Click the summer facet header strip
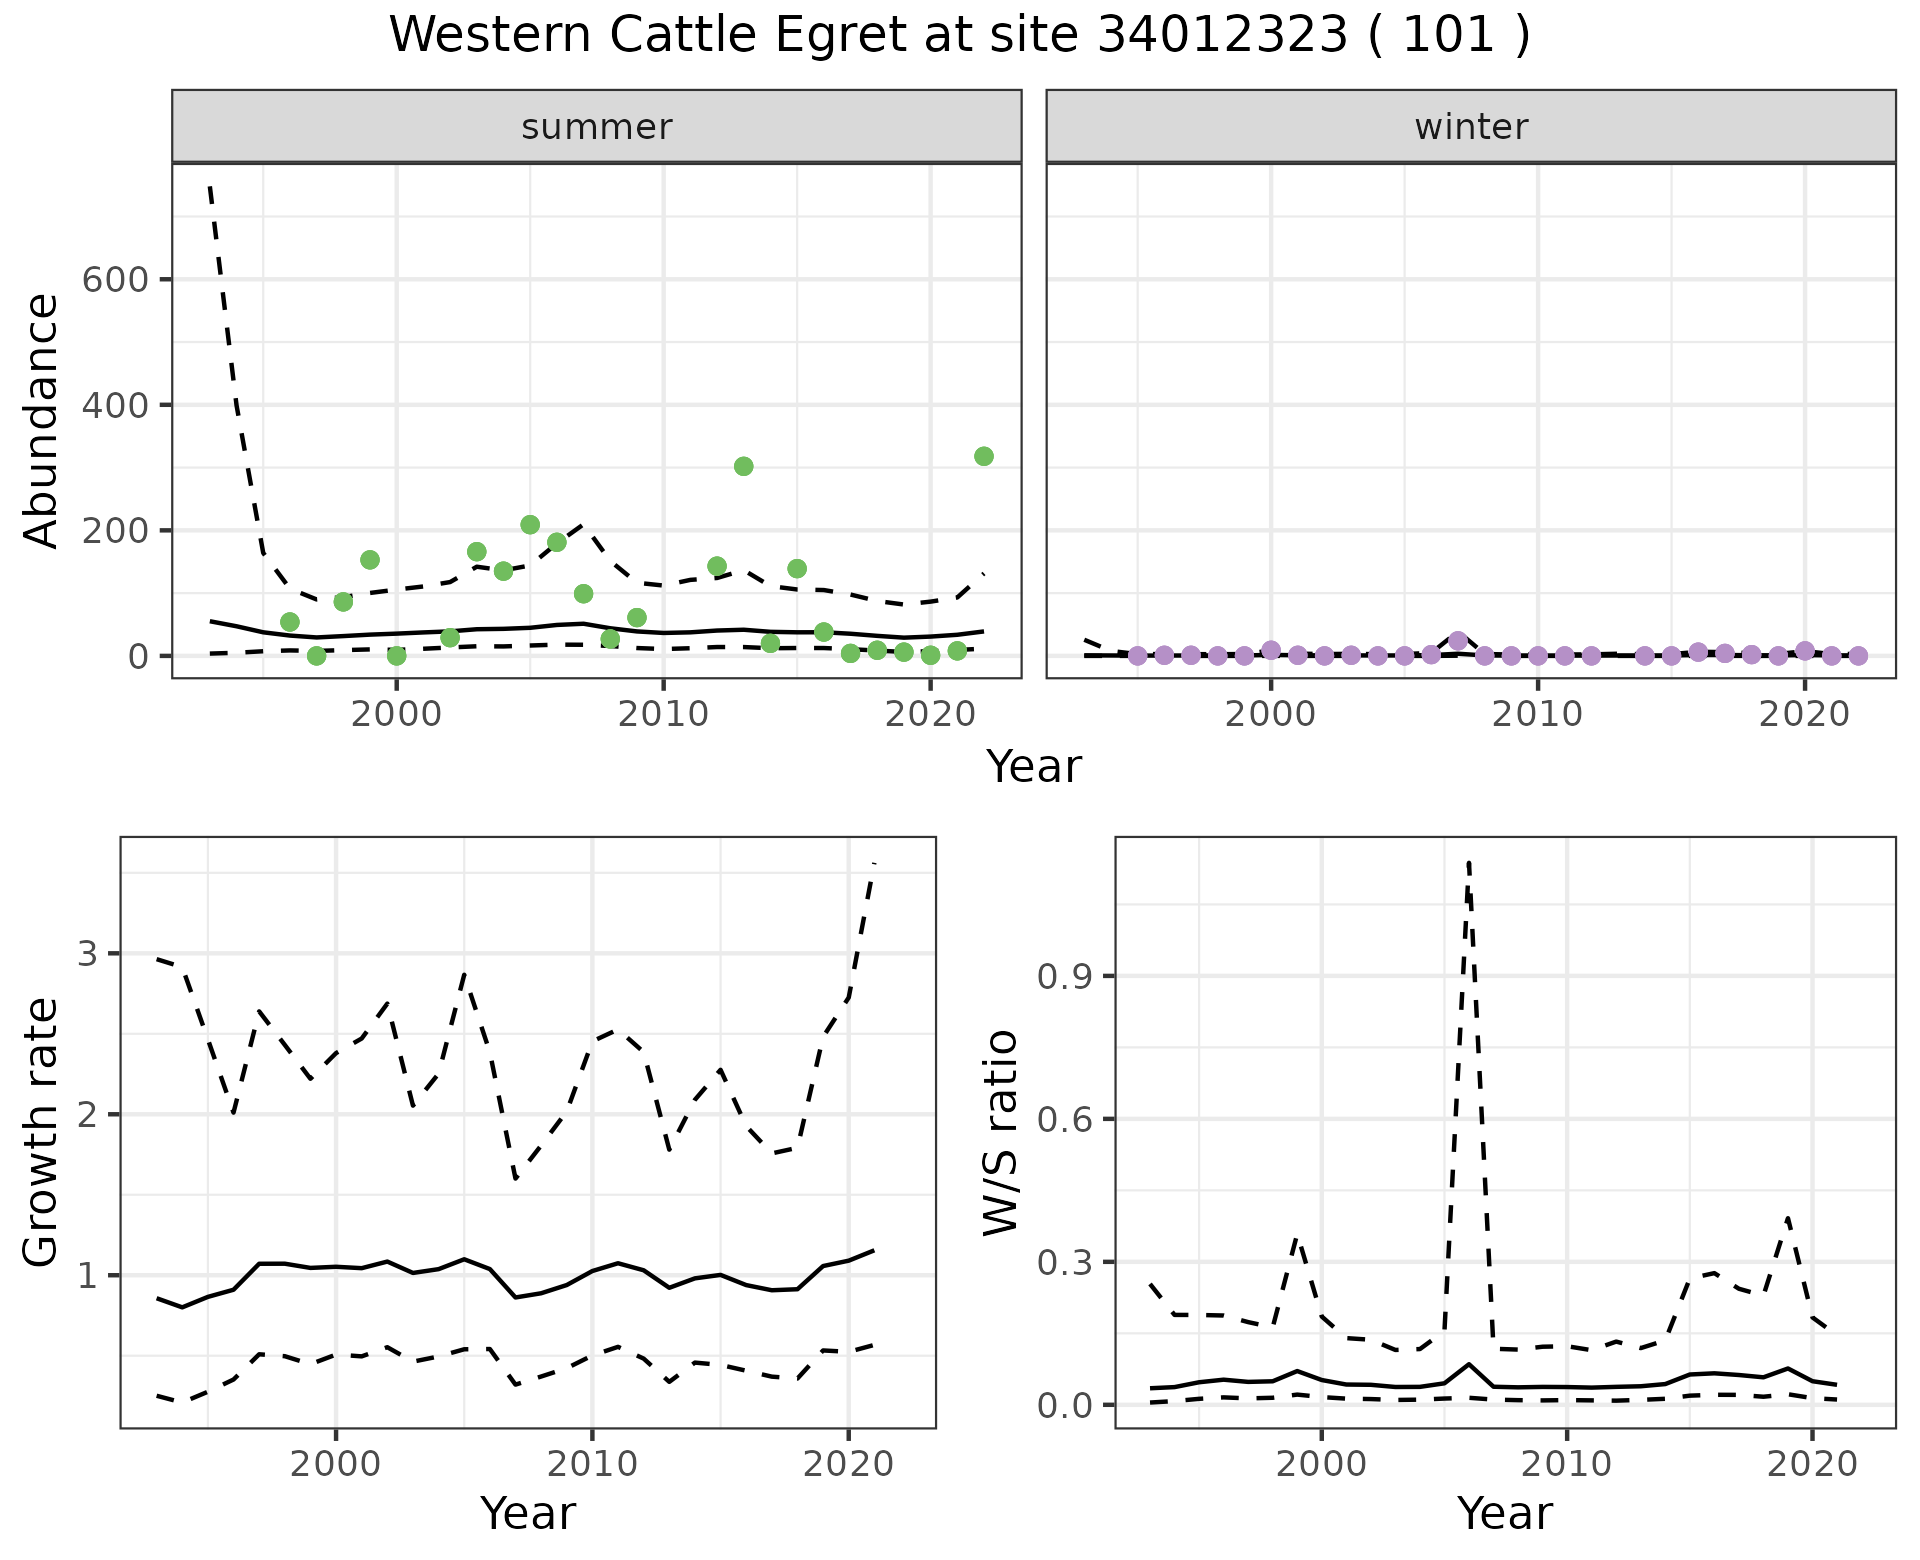 596,127
